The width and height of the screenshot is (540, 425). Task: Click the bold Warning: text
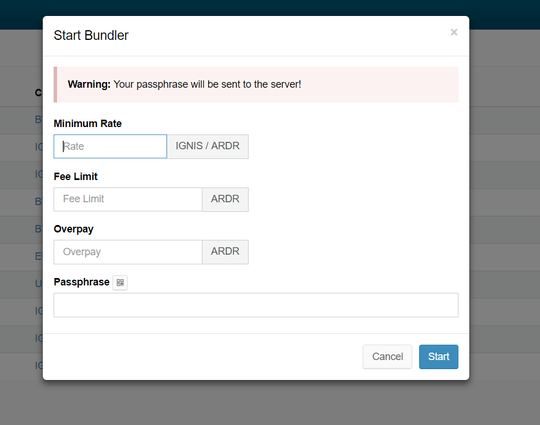[89, 84]
